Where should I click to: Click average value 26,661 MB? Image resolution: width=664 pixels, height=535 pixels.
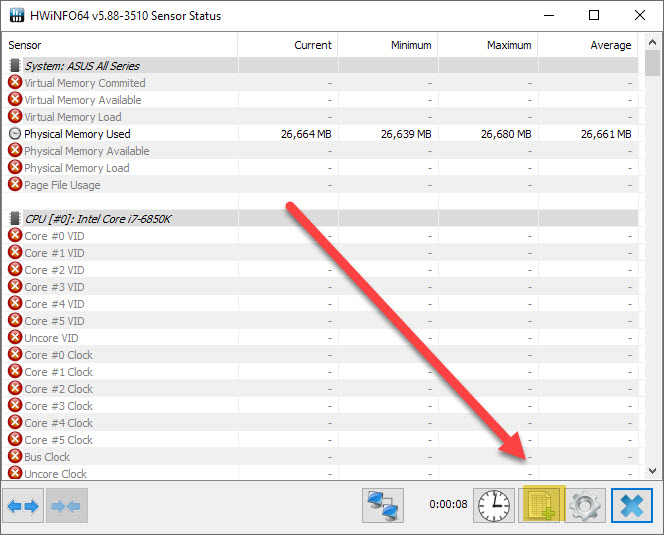[606, 134]
